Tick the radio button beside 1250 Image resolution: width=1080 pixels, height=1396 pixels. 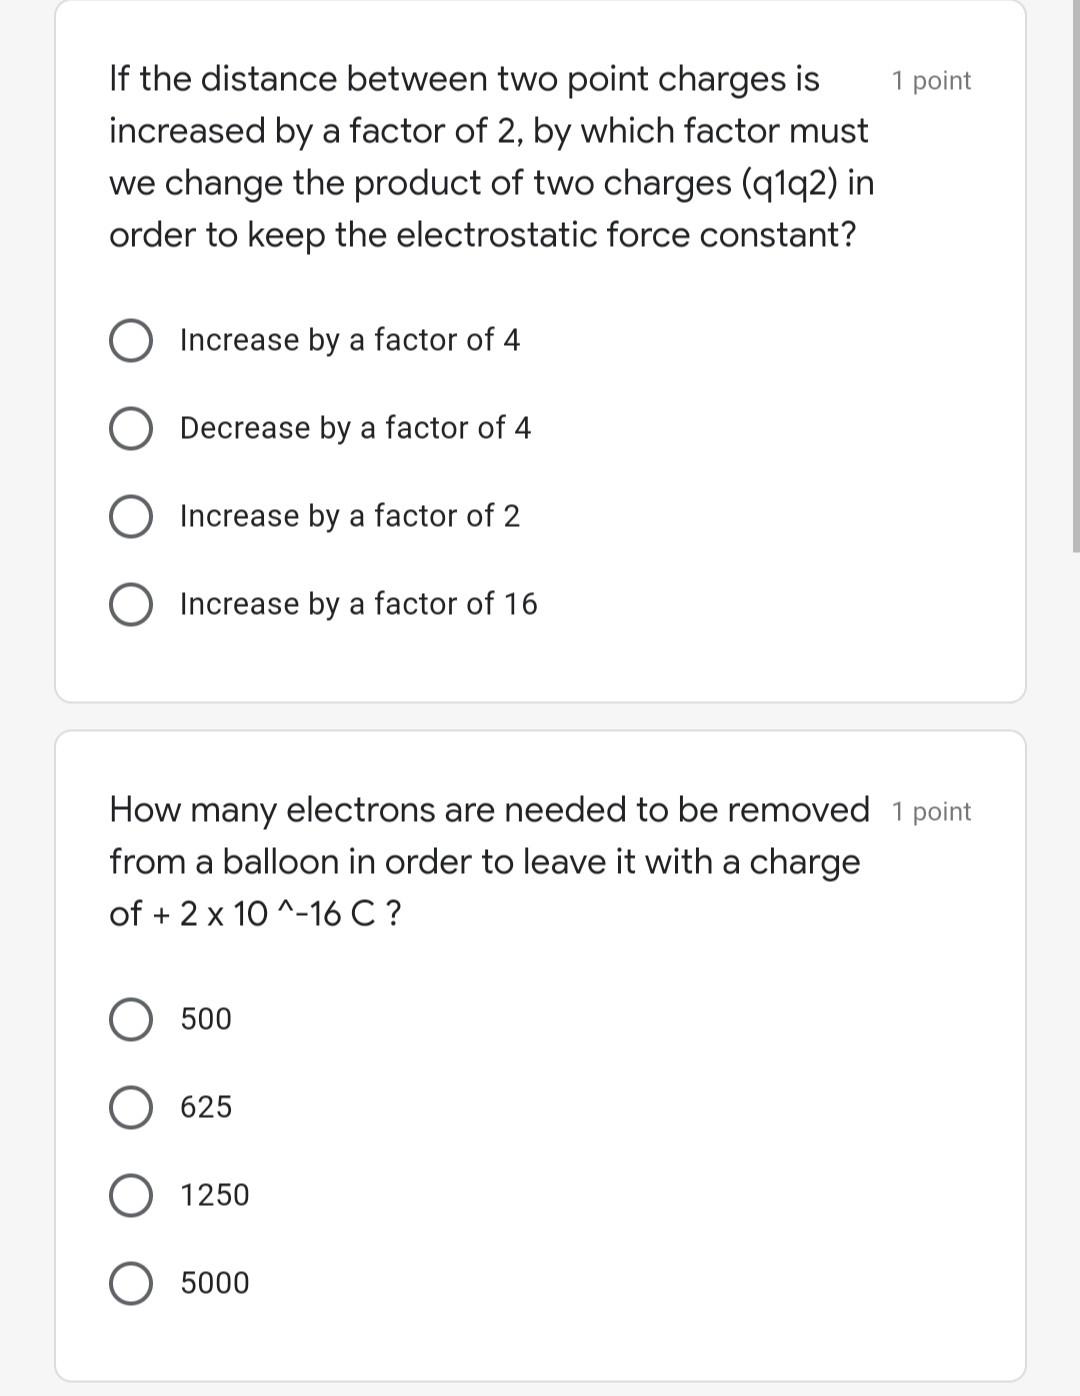(x=131, y=1196)
